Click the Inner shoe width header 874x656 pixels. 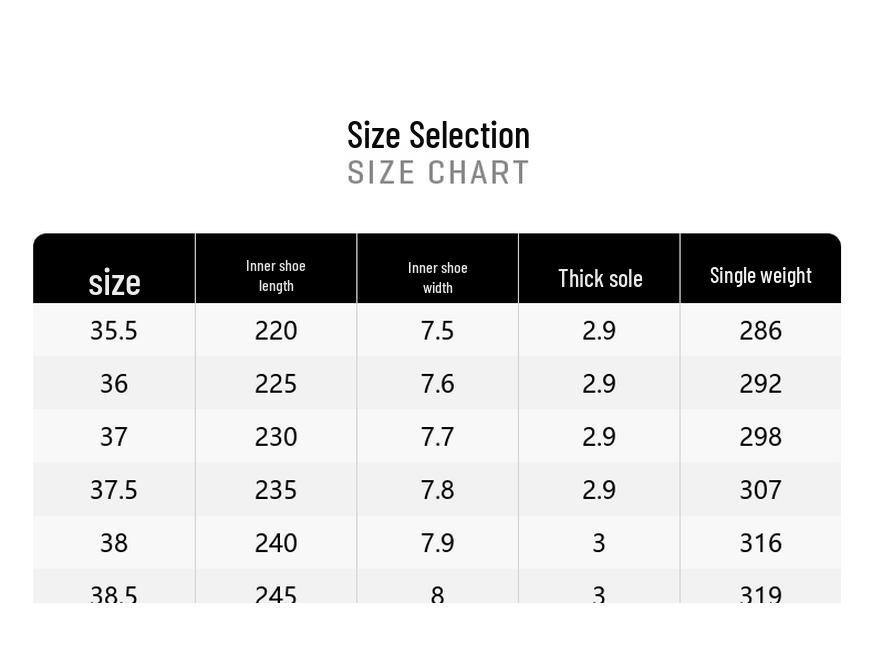(x=437, y=277)
